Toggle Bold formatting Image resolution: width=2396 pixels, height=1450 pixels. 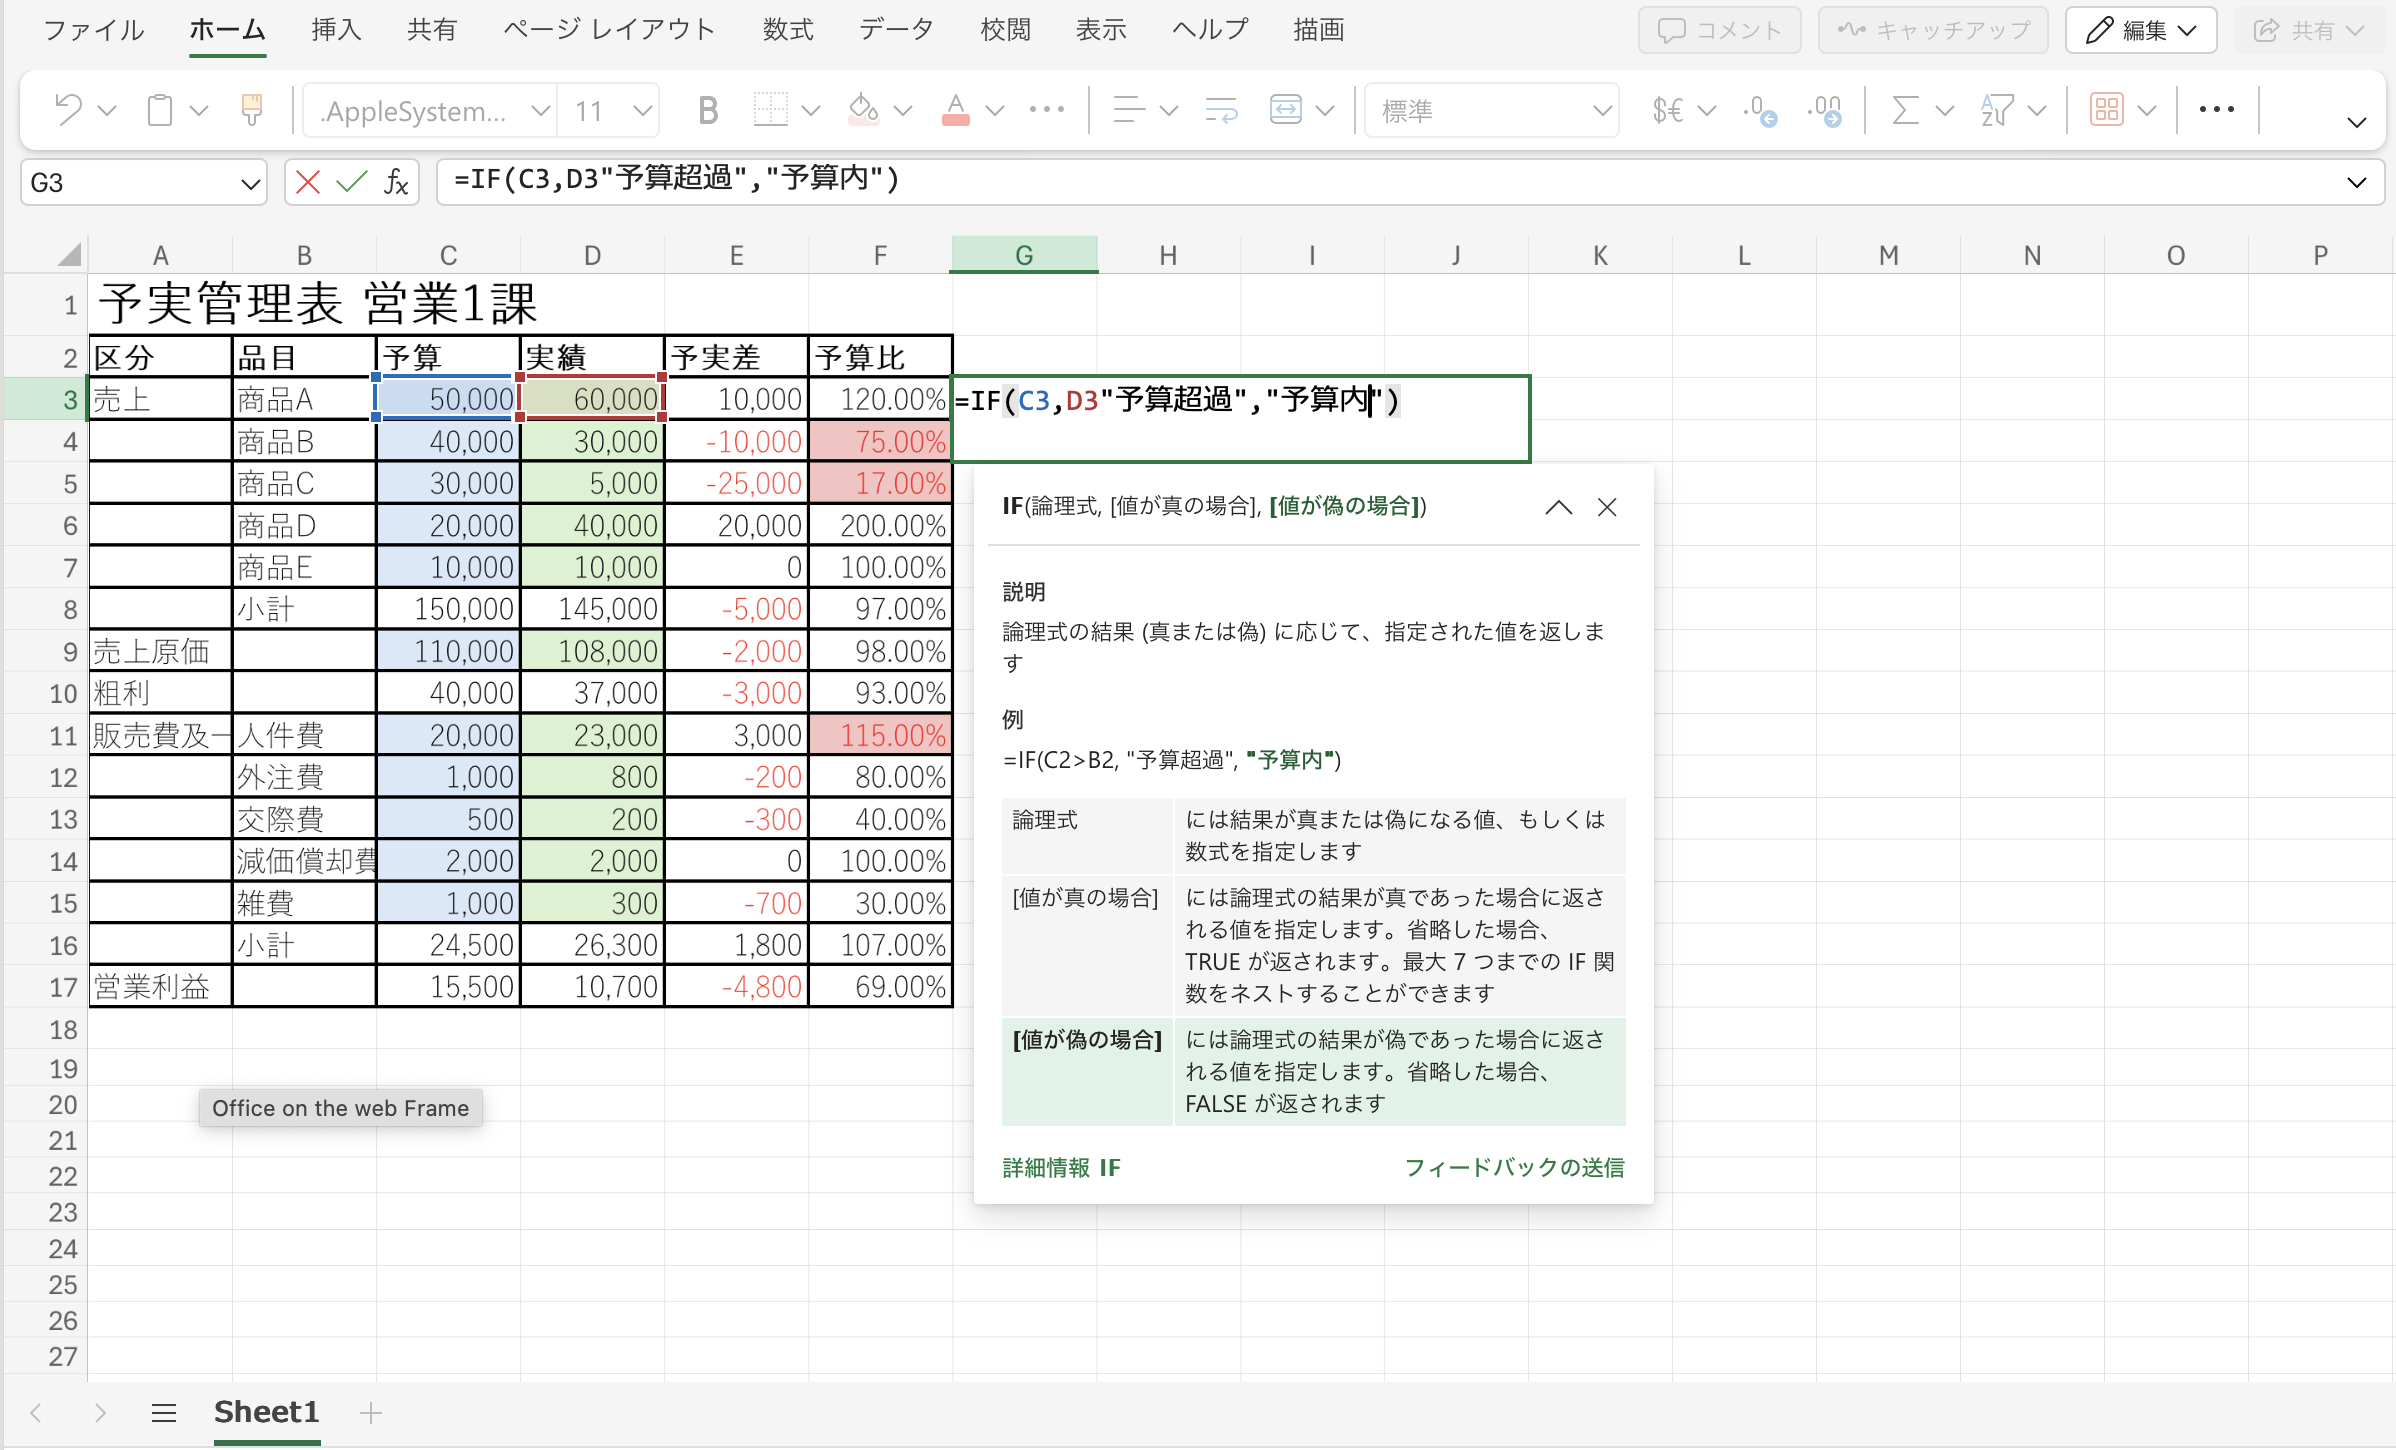pos(707,110)
